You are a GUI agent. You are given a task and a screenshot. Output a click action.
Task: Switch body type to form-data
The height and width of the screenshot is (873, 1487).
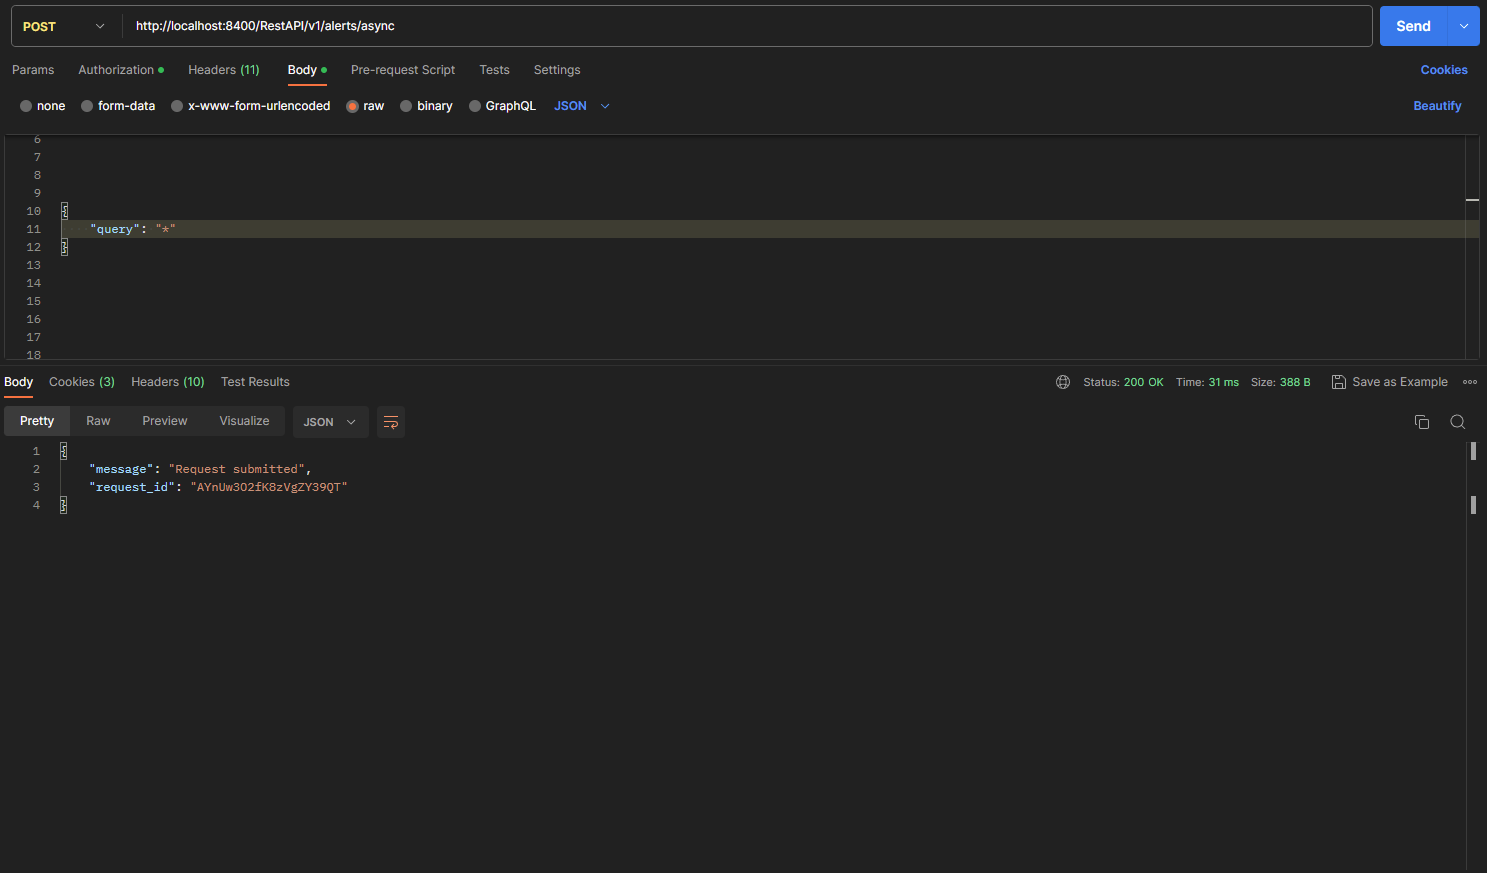pos(88,105)
